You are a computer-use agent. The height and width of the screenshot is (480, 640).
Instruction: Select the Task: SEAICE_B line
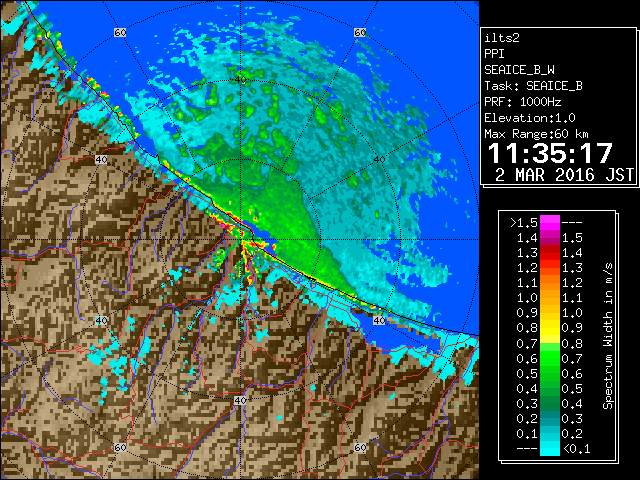point(533,86)
